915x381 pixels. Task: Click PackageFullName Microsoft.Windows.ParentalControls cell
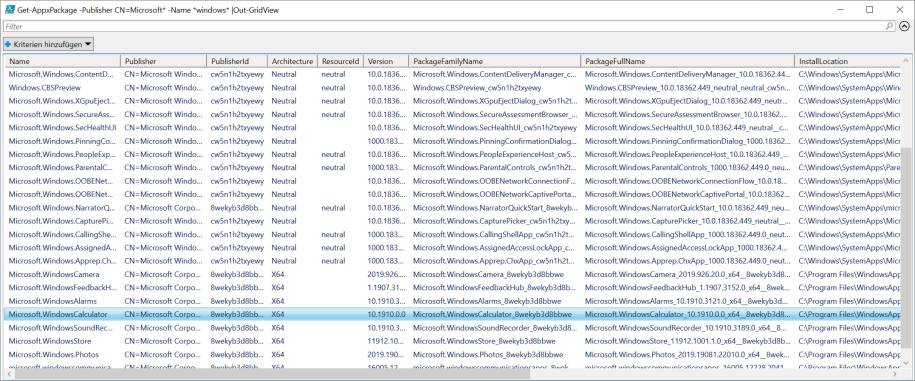[687, 167]
